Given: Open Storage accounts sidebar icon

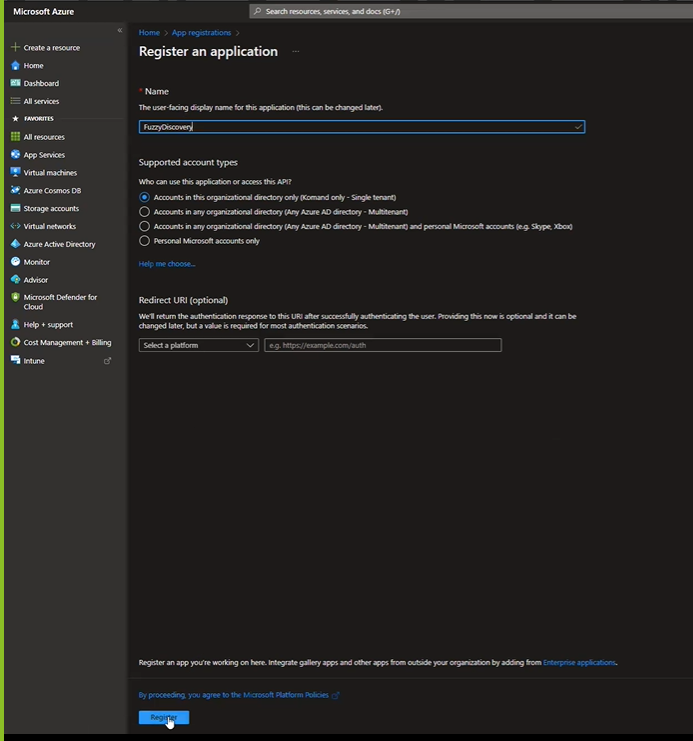Looking at the screenshot, I should point(15,209).
